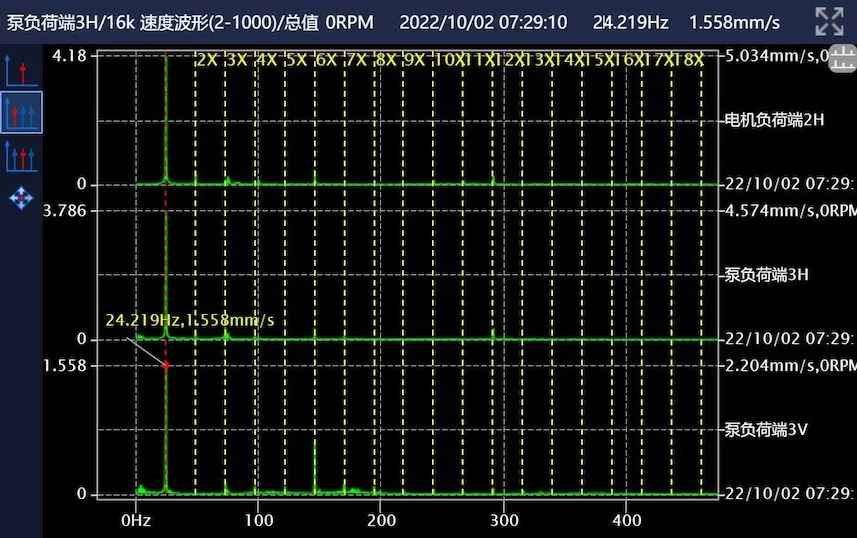Click the four-arrow pan/move icon
Screen dimensions: 857x538
pos(20,198)
